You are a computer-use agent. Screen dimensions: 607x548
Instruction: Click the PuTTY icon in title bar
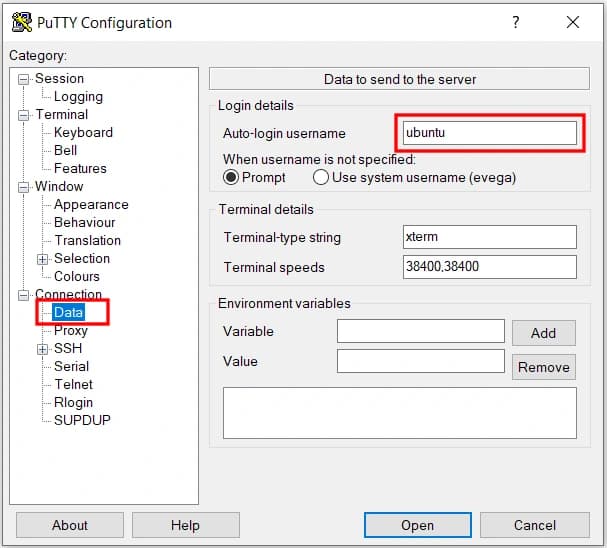[22, 22]
